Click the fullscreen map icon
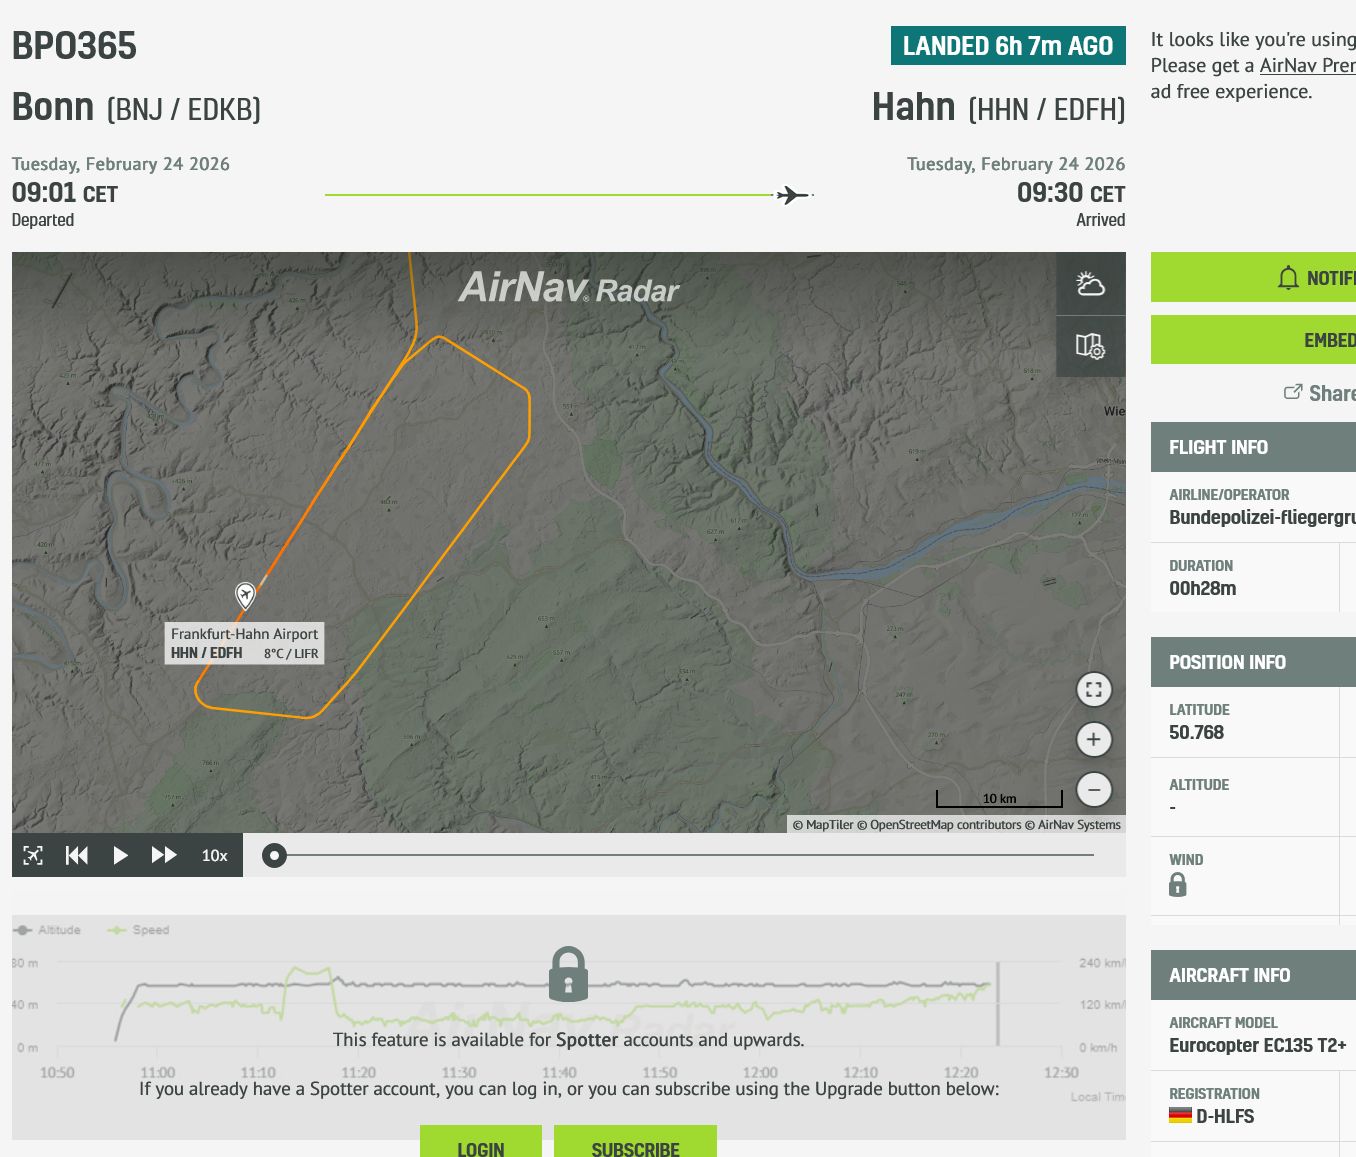The image size is (1356, 1157). [x=1094, y=689]
